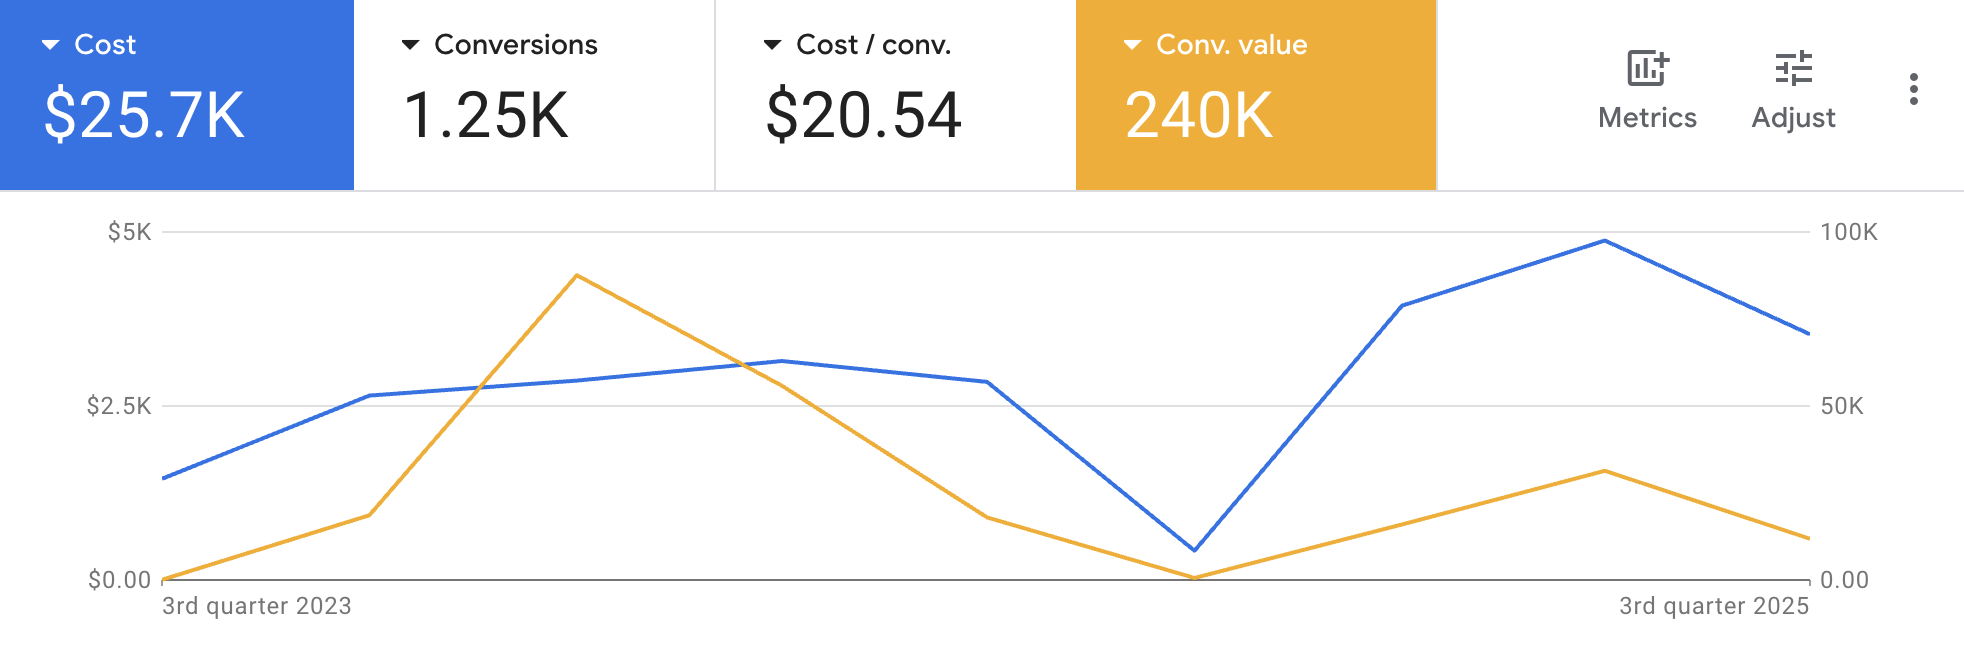
Task: Click the dropdown arrow on Cost metric
Action: click(50, 44)
